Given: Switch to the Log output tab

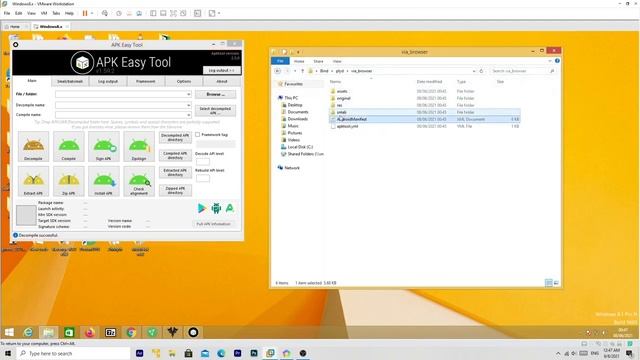Looking at the screenshot, I should (x=108, y=82).
